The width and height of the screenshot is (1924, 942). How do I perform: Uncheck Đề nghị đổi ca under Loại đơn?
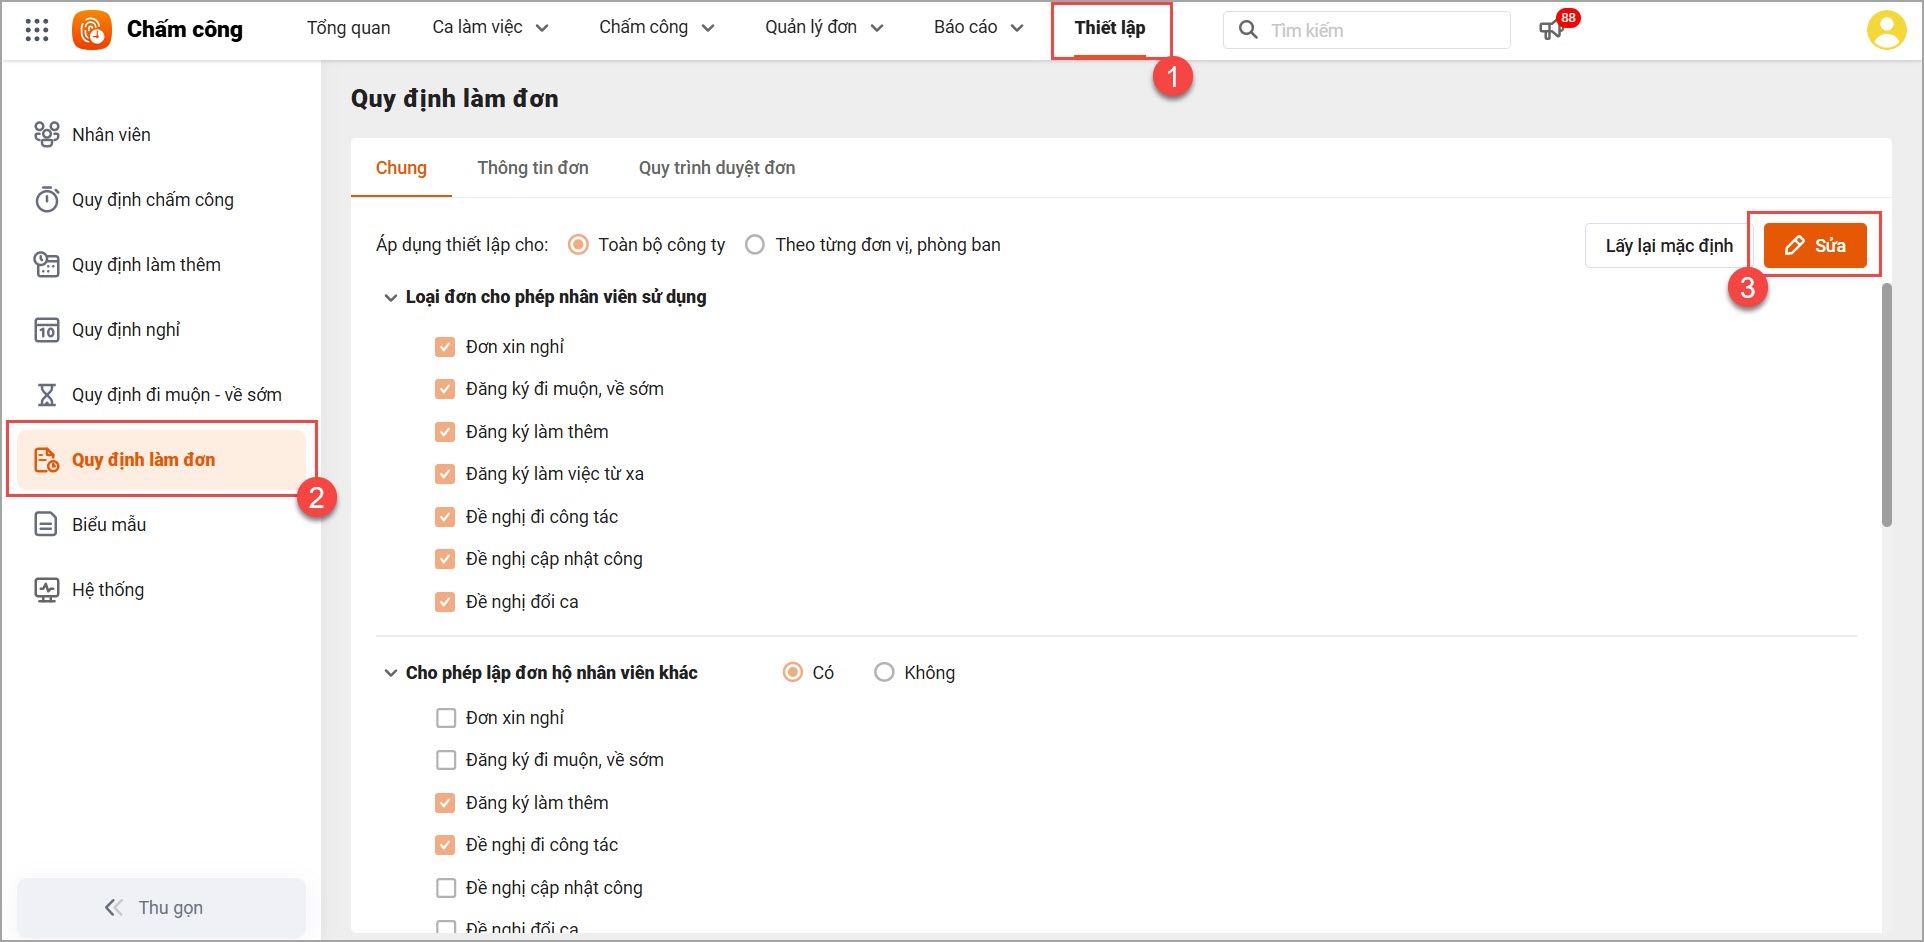(445, 602)
